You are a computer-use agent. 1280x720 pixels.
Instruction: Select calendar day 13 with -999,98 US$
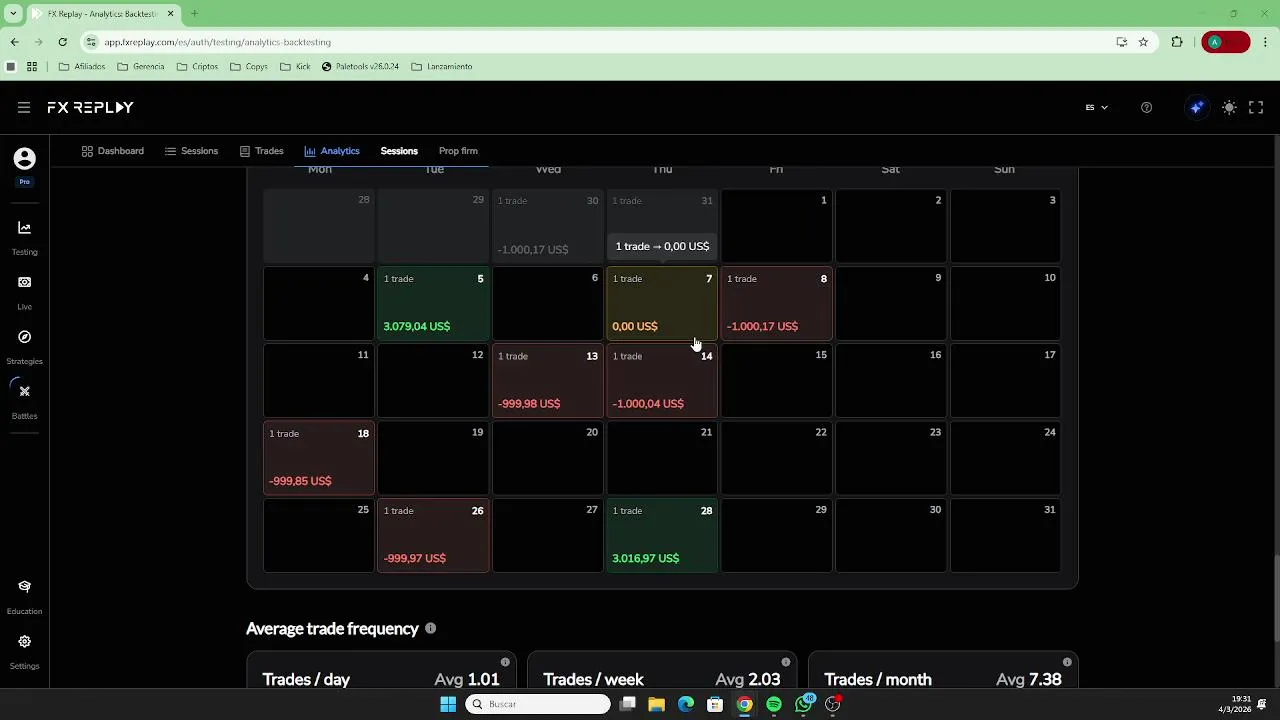[x=548, y=380]
